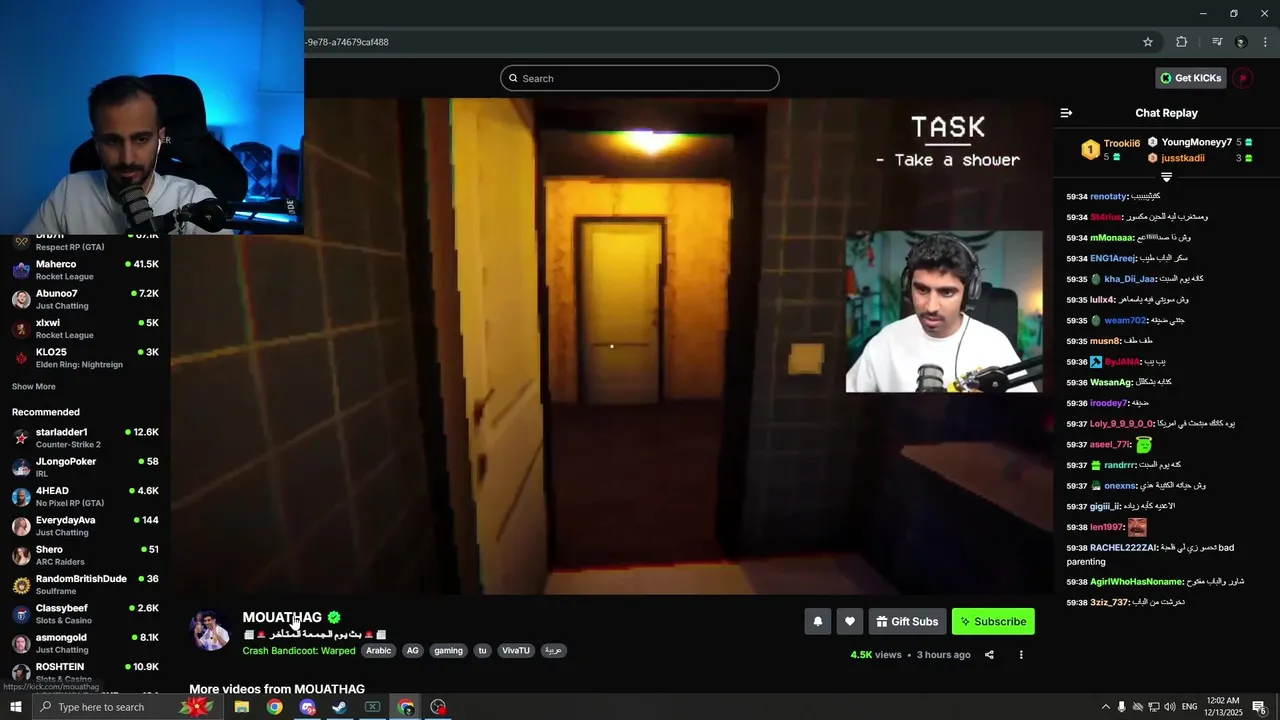Select the Arabic tag
Viewport: 1280px width, 720px height.
point(379,650)
